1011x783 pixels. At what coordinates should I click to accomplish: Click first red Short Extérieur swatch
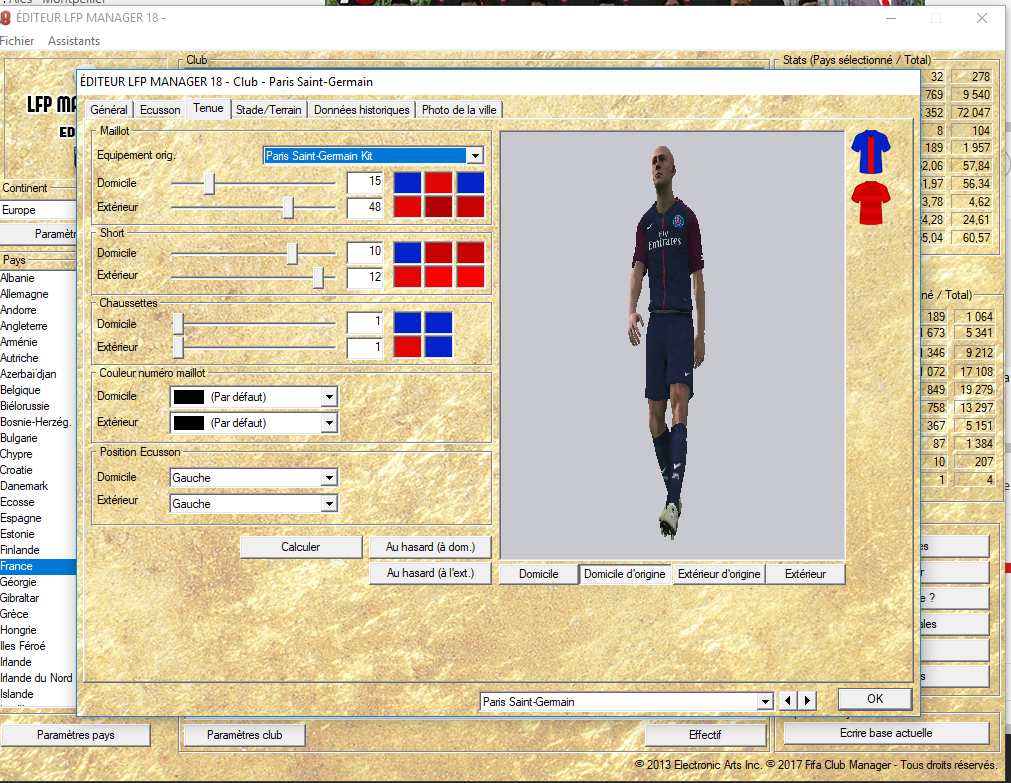click(x=407, y=277)
